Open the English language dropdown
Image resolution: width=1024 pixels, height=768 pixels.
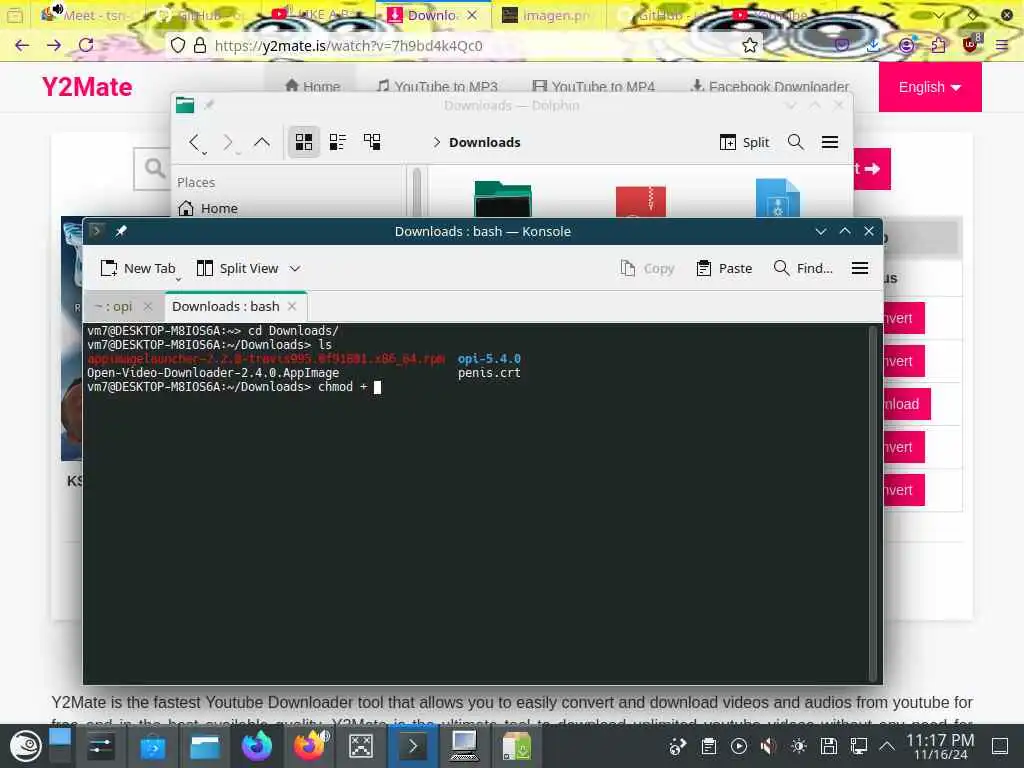click(930, 87)
